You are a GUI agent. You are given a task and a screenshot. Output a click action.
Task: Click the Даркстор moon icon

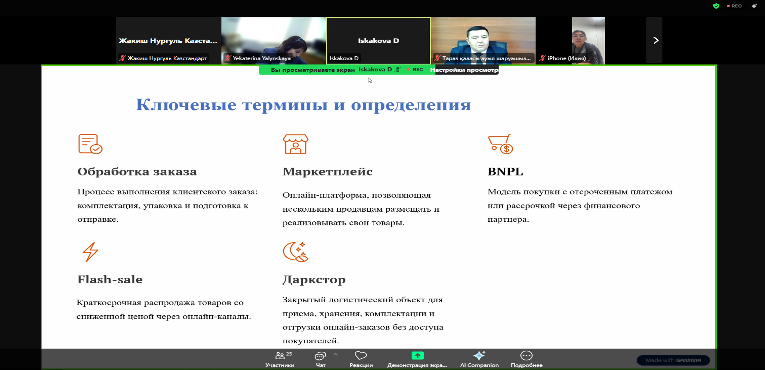[x=296, y=252]
